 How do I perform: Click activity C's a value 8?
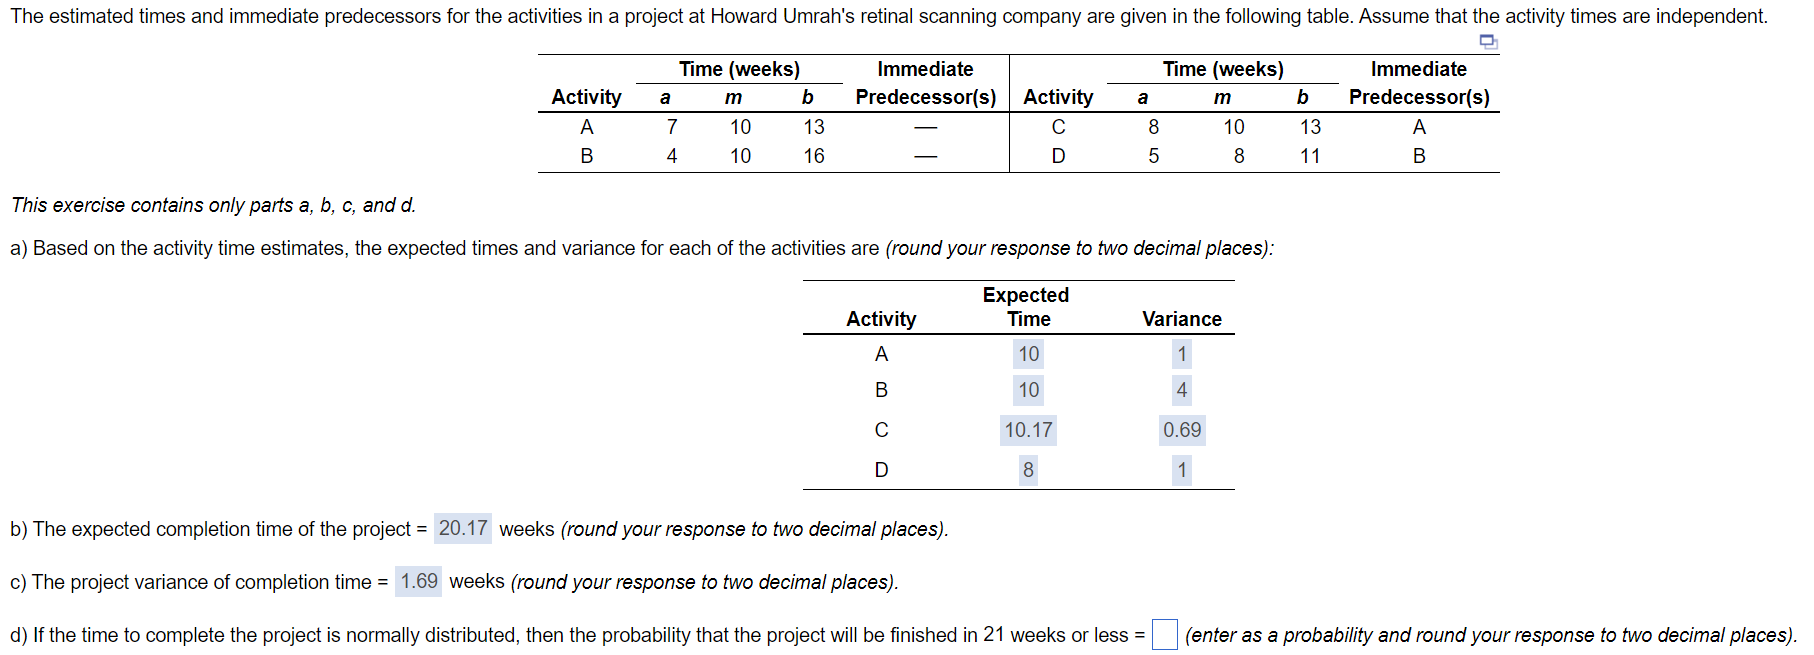1154,127
